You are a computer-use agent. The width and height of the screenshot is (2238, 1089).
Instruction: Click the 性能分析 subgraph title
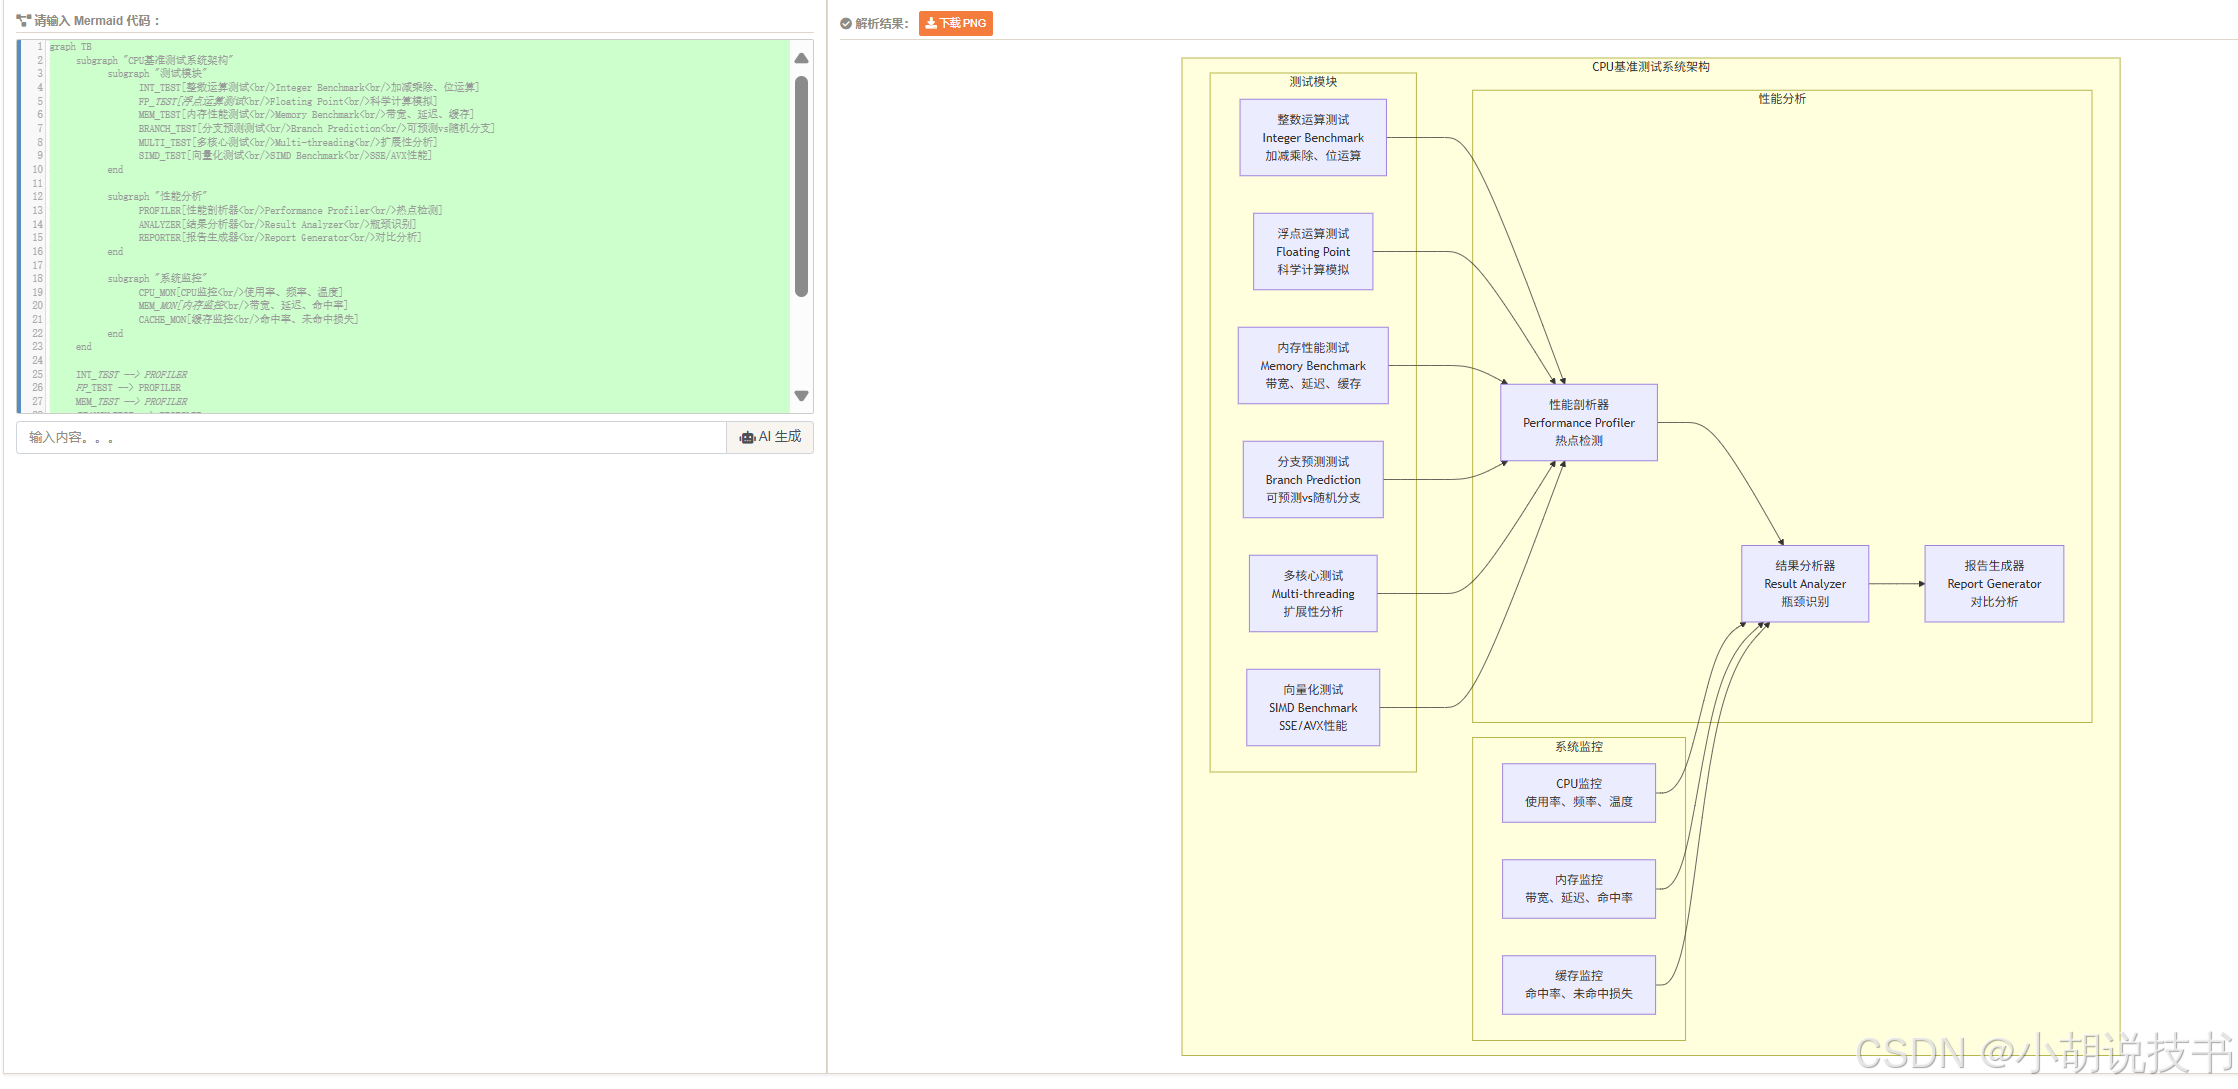(1782, 99)
